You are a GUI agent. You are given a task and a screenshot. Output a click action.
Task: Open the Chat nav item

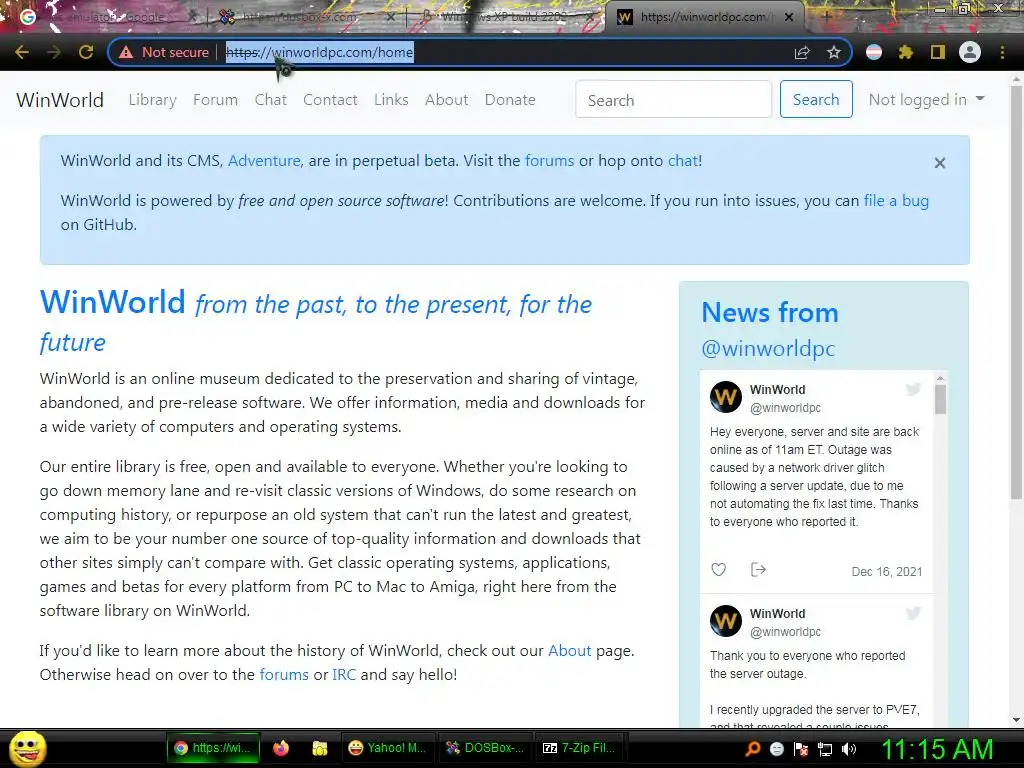(x=270, y=99)
